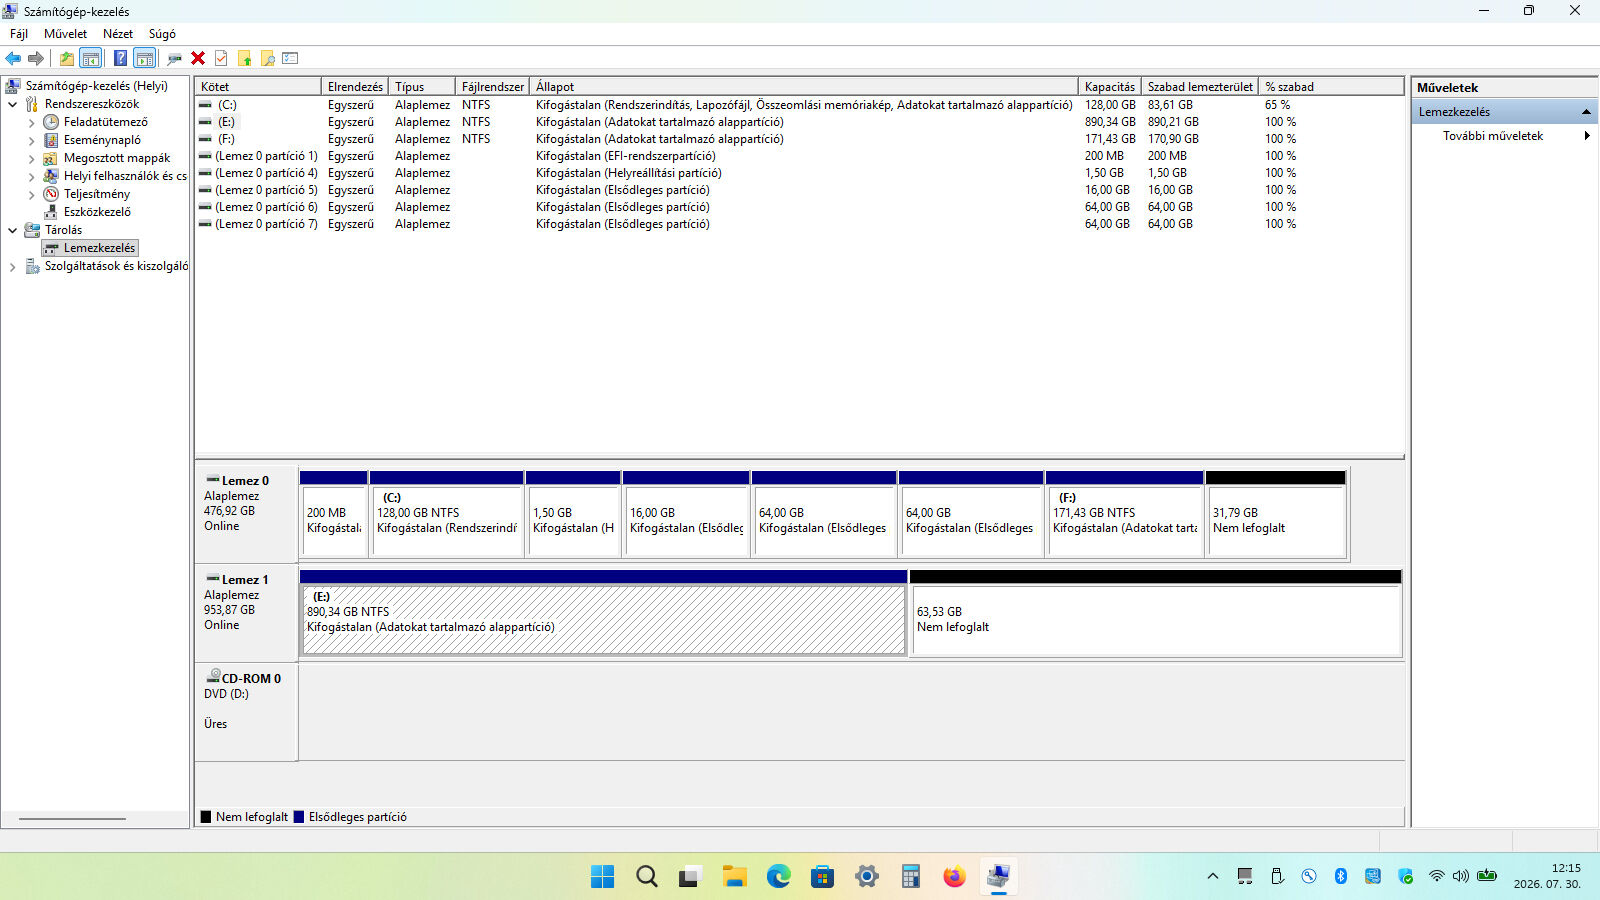1600x900 pixels.
Task: Sort by Szabad lemezterület column header
Action: (x=1200, y=87)
